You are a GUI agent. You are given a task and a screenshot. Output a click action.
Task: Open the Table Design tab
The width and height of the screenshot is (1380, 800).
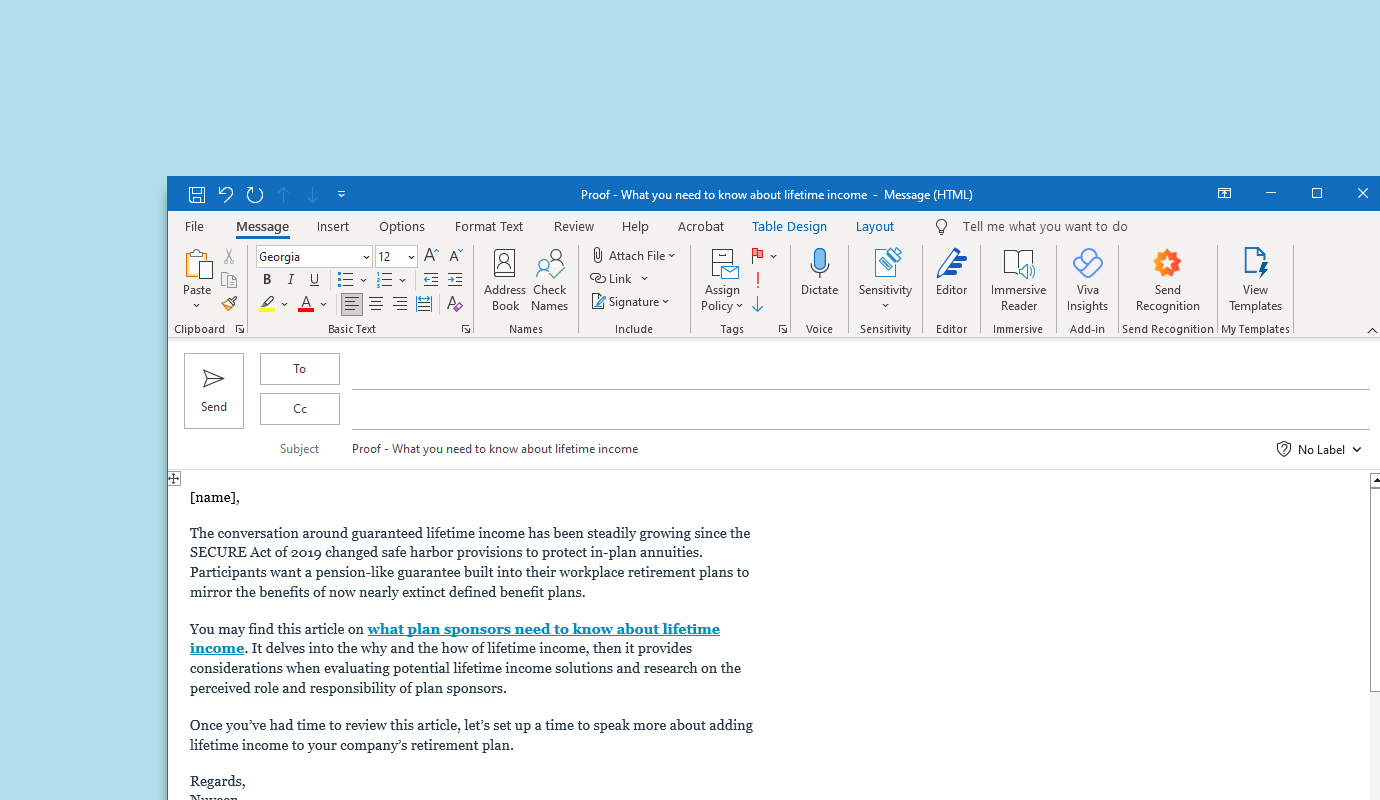[x=789, y=226]
